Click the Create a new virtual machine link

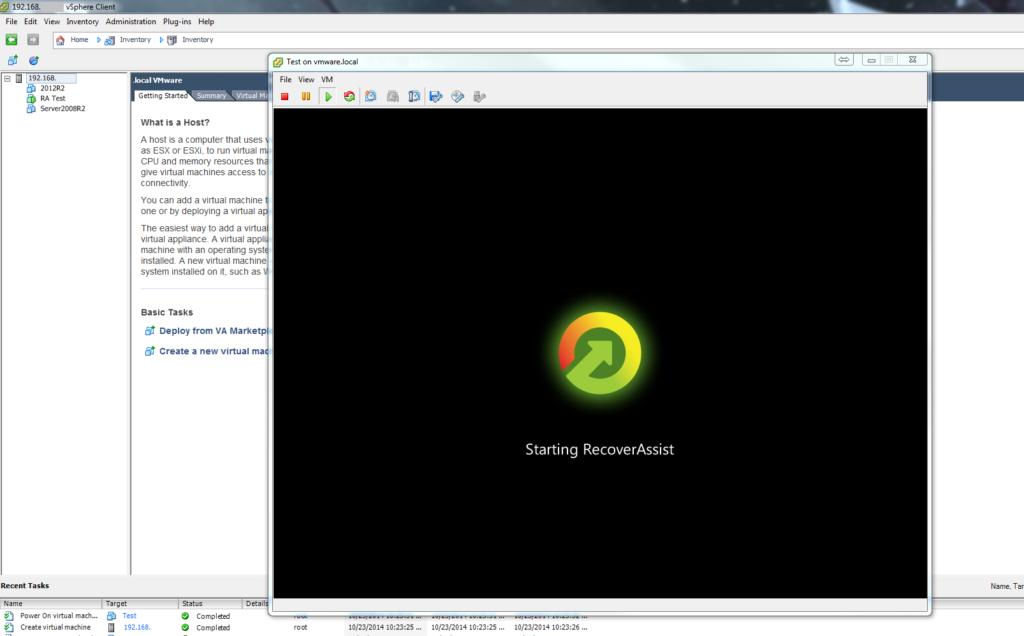click(x=216, y=351)
